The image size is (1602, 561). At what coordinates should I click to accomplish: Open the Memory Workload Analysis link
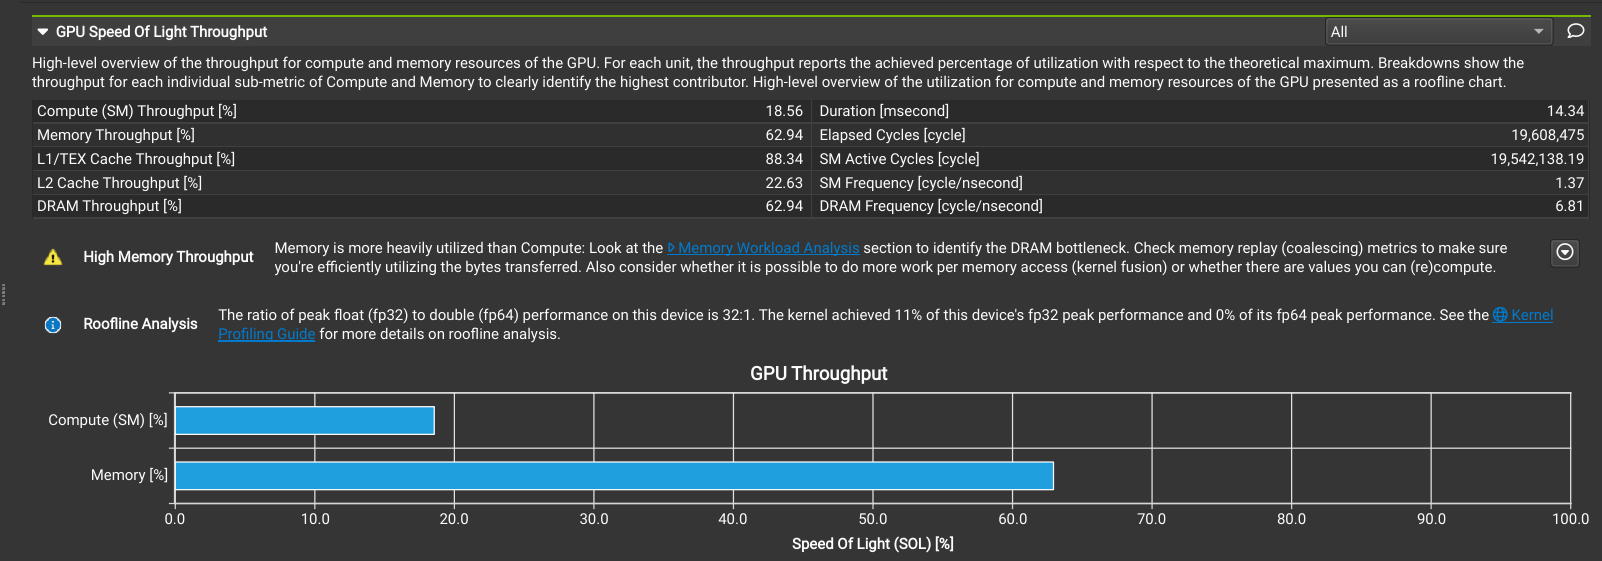768,248
